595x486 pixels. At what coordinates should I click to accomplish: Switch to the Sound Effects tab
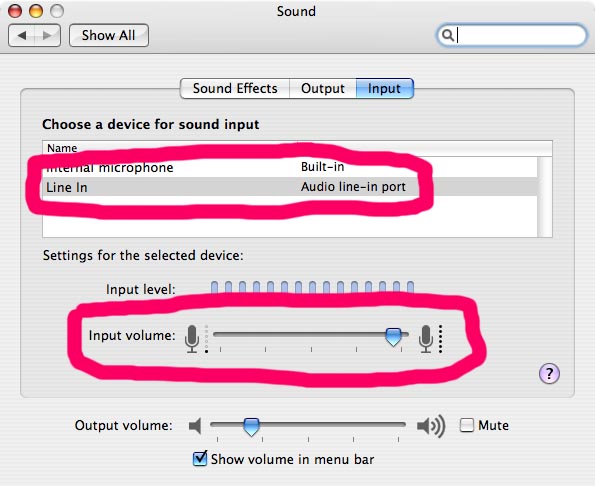[x=235, y=88]
